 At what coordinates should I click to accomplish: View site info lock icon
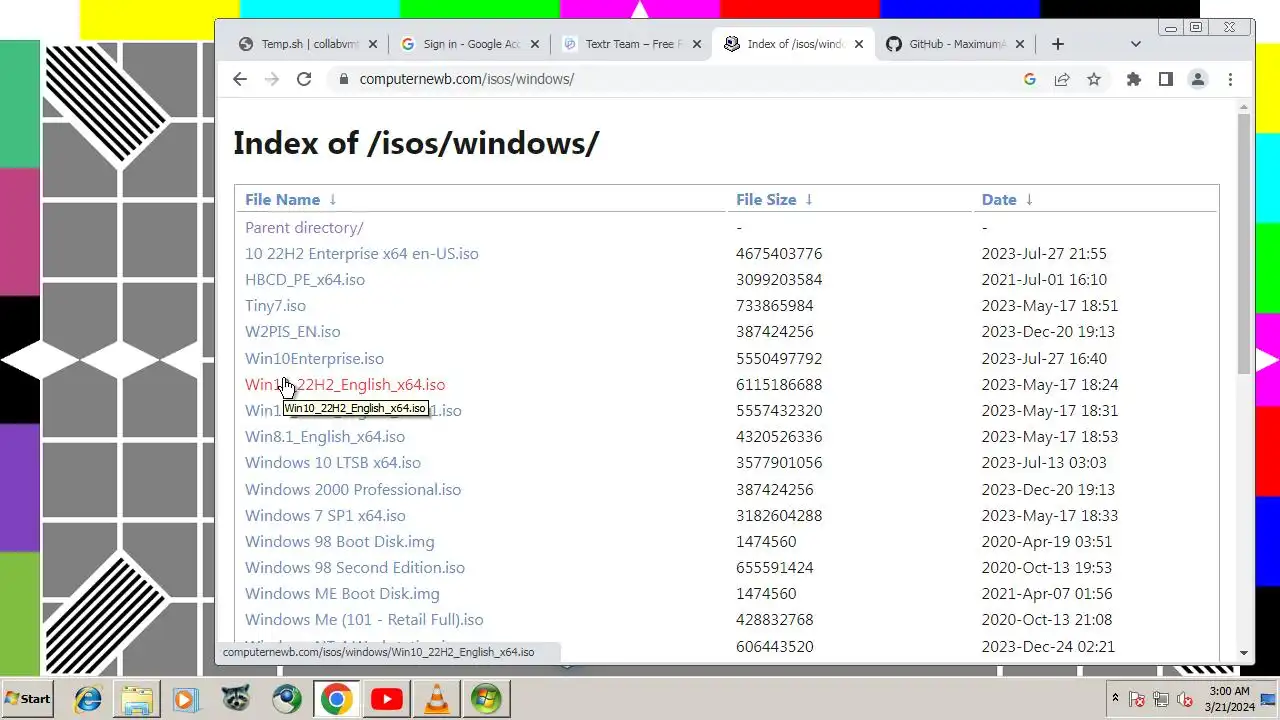[x=343, y=79]
